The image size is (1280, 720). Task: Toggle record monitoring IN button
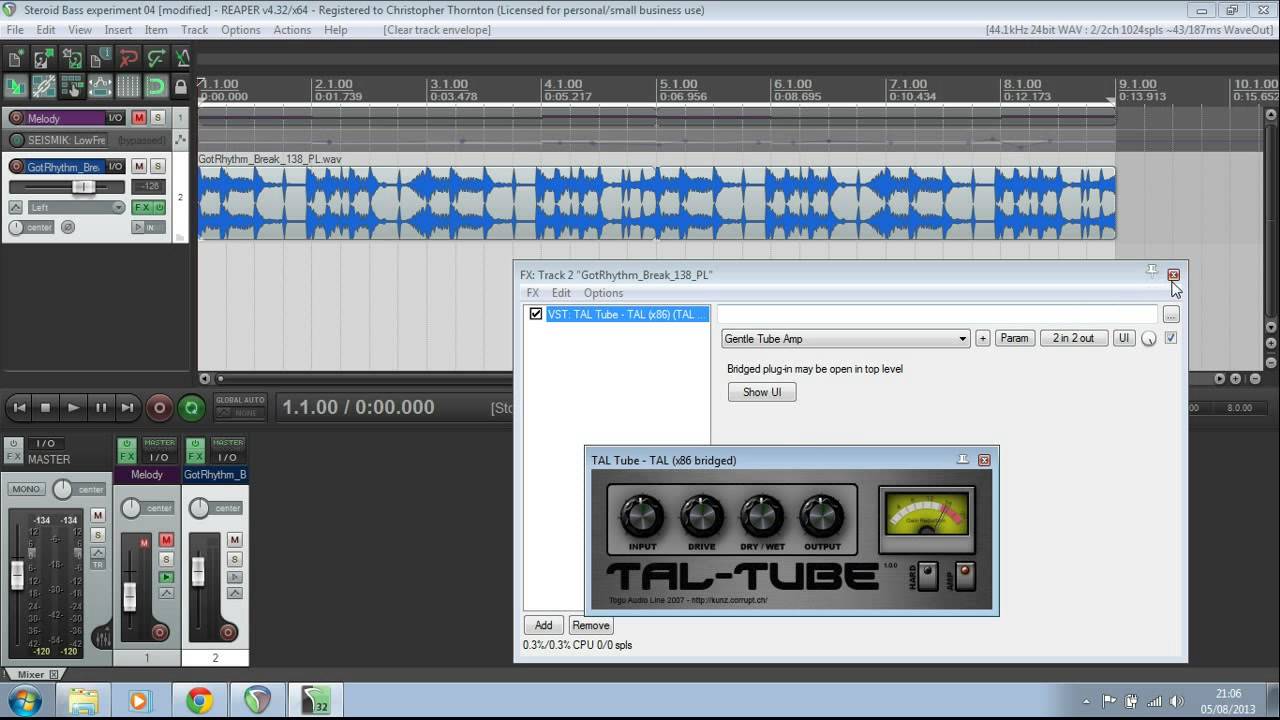tap(149, 227)
